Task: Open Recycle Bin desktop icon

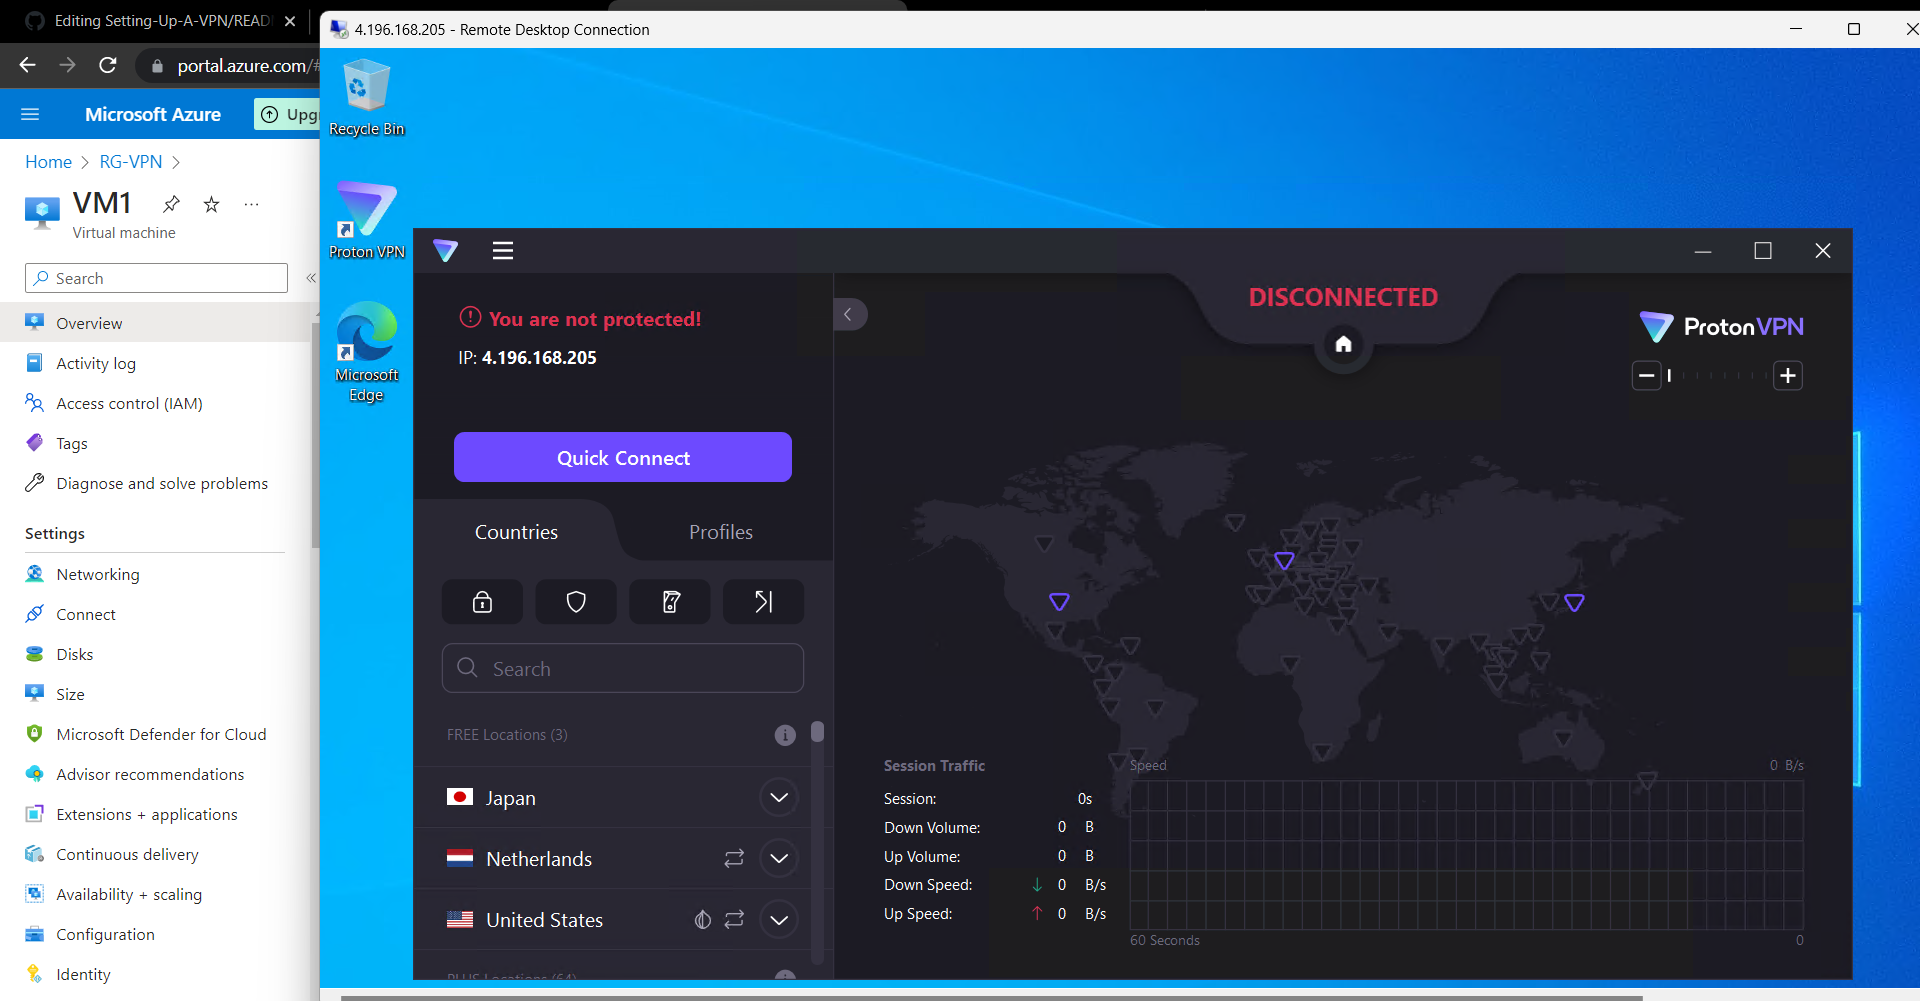Action: (x=366, y=97)
